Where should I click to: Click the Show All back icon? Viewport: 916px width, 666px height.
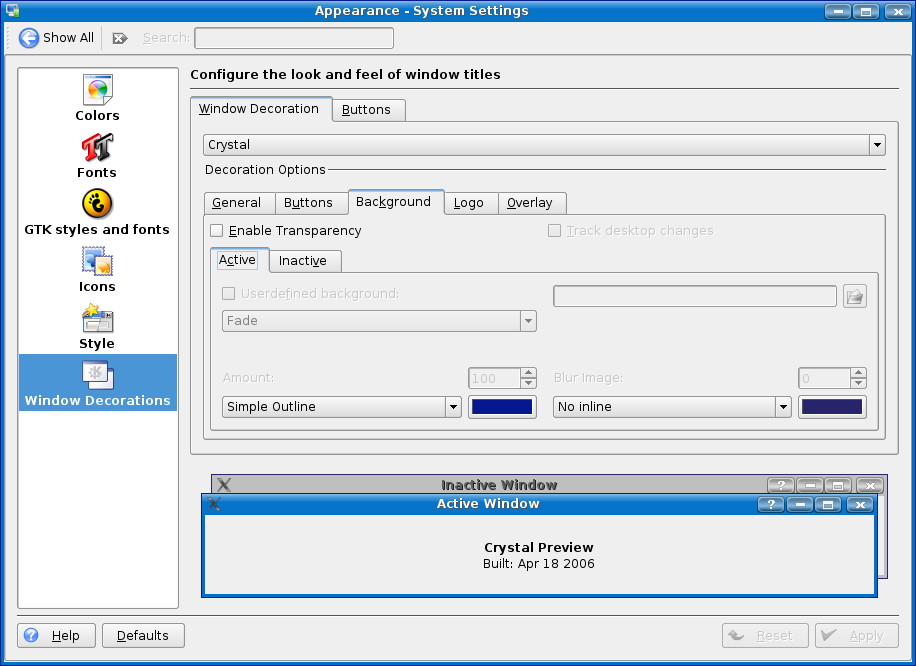click(x=29, y=38)
